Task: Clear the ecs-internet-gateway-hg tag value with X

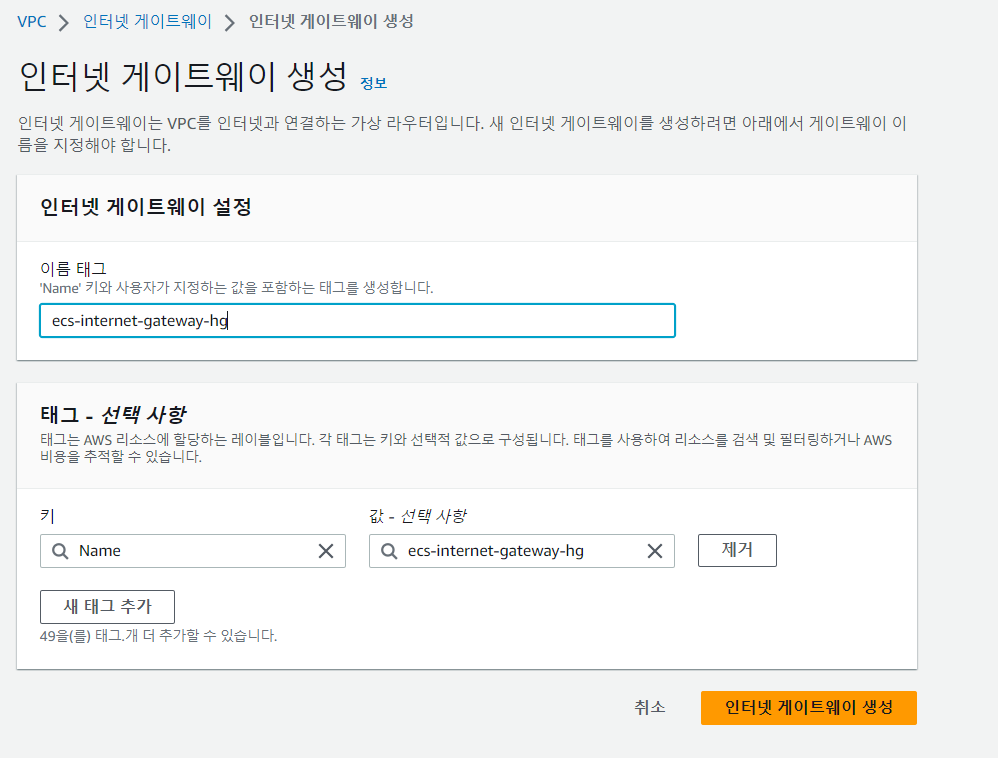Action: point(655,551)
